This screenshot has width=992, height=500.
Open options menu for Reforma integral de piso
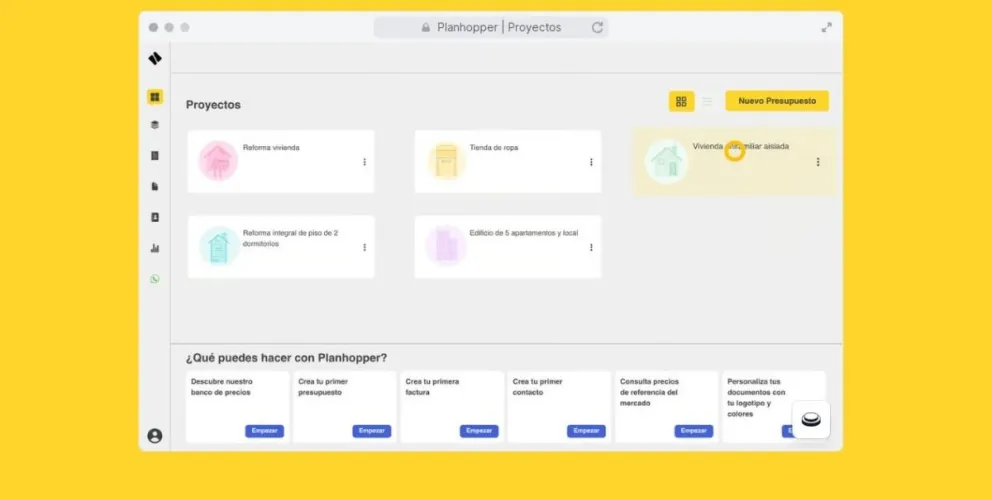(x=364, y=247)
